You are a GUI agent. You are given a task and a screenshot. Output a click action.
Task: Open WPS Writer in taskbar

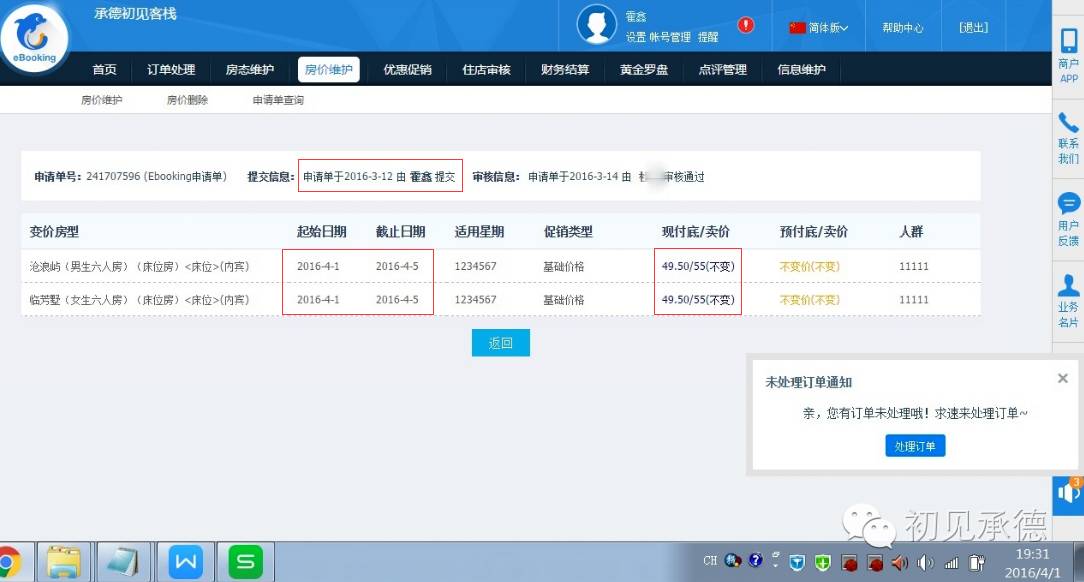click(x=185, y=561)
